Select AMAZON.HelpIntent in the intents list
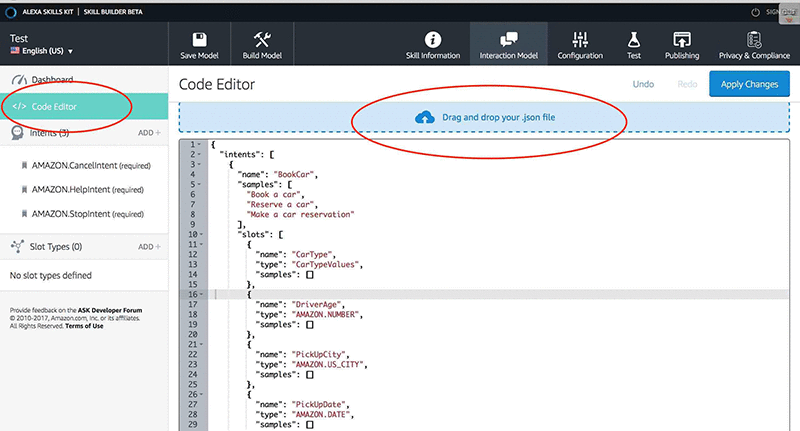 (87, 189)
